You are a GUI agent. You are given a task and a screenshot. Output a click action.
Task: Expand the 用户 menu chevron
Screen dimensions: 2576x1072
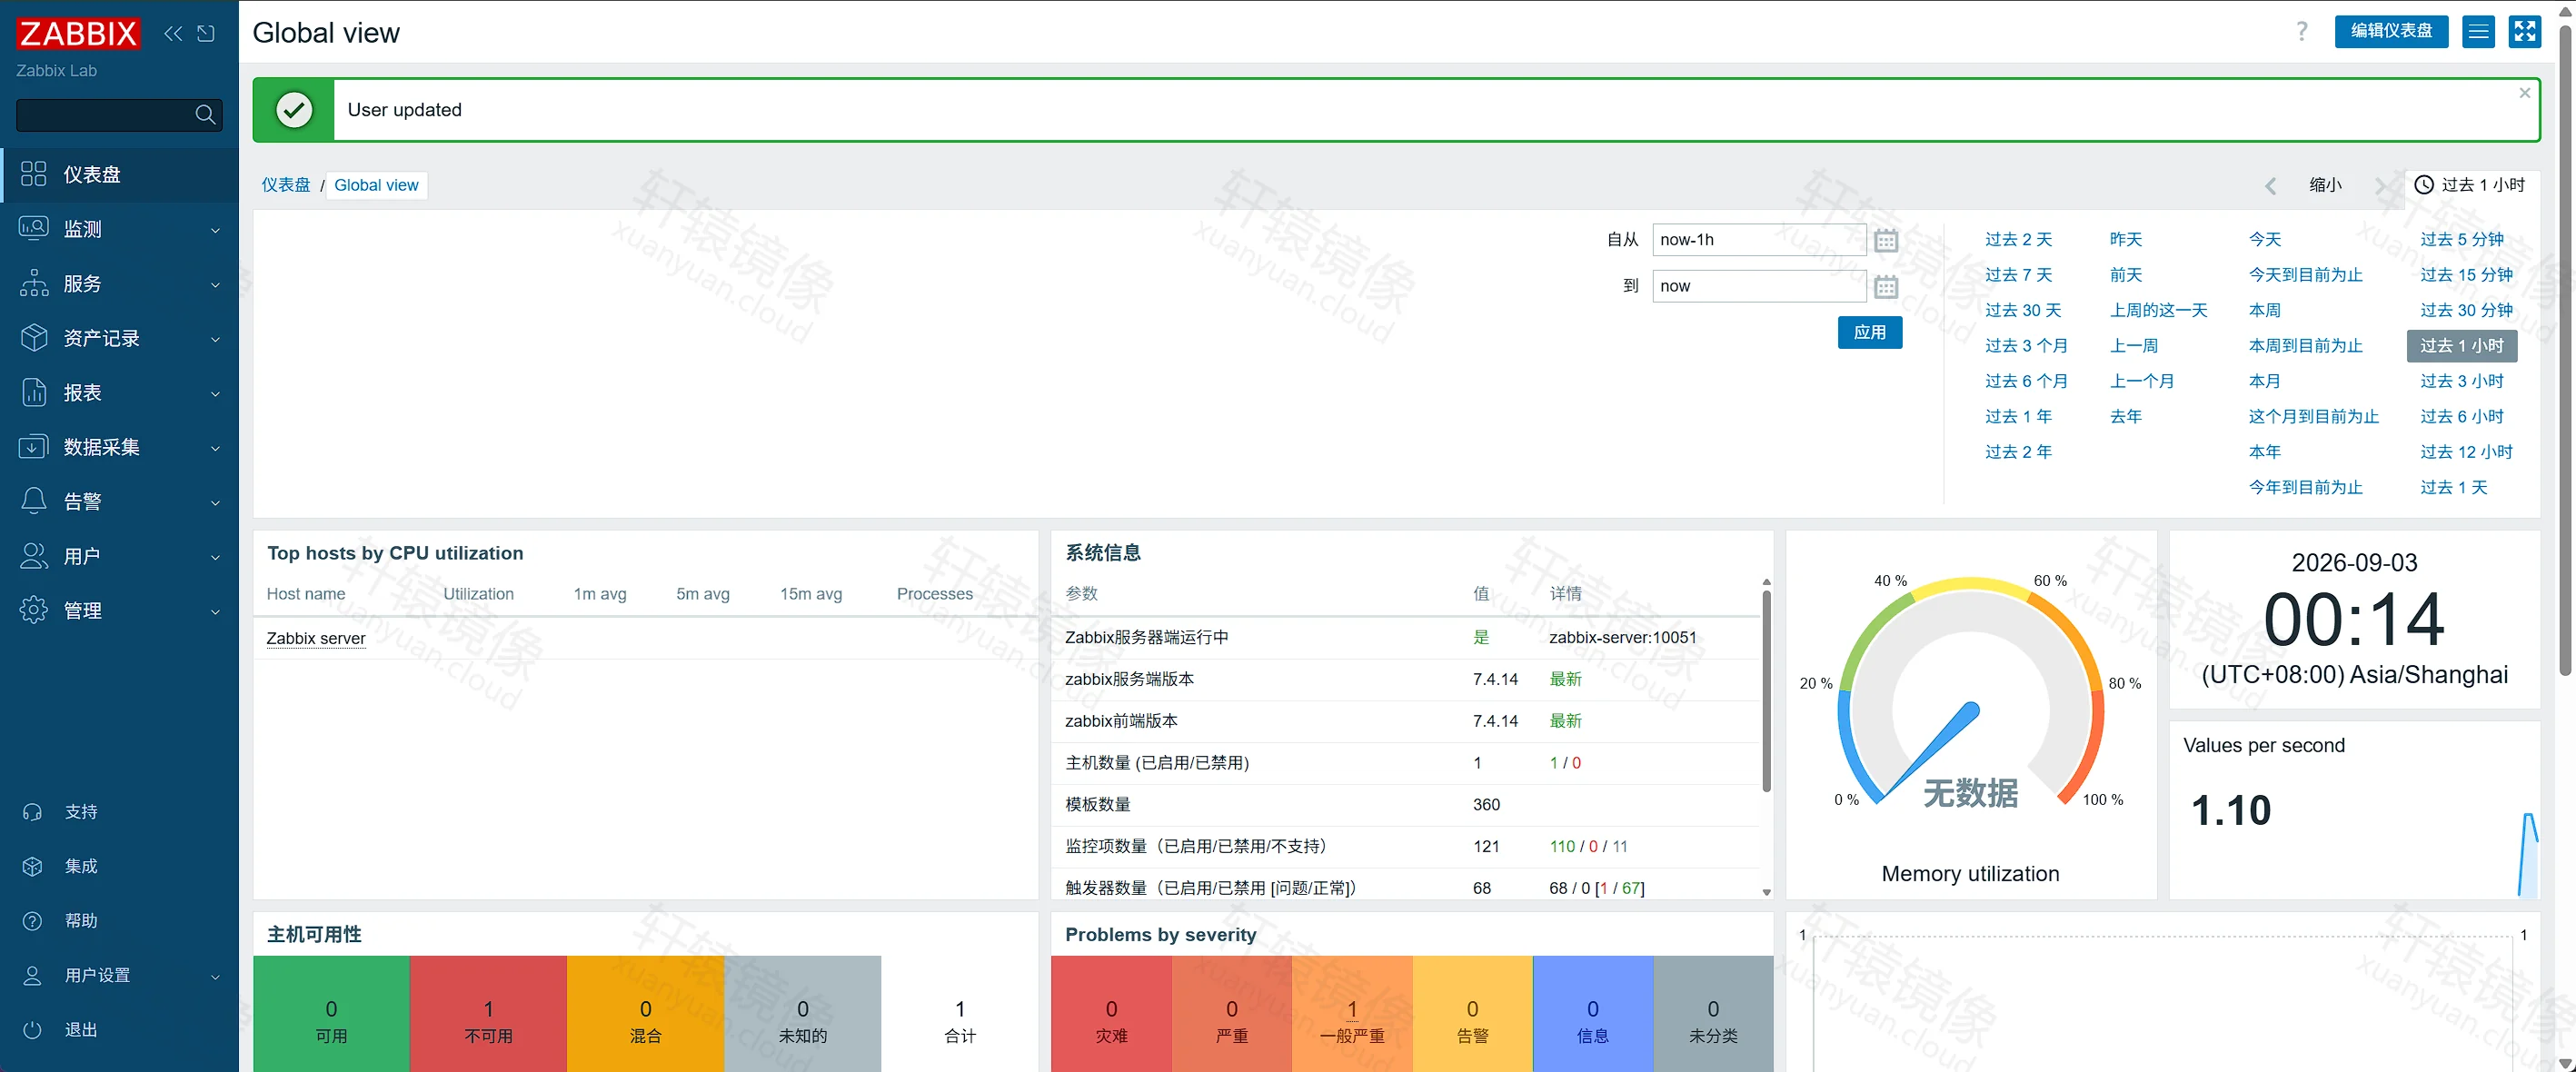coord(215,557)
